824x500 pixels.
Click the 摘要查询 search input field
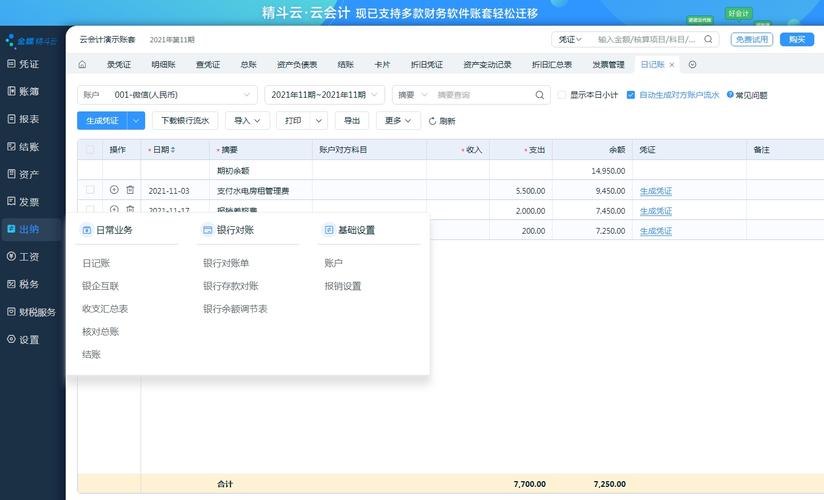pyautogui.click(x=483, y=95)
